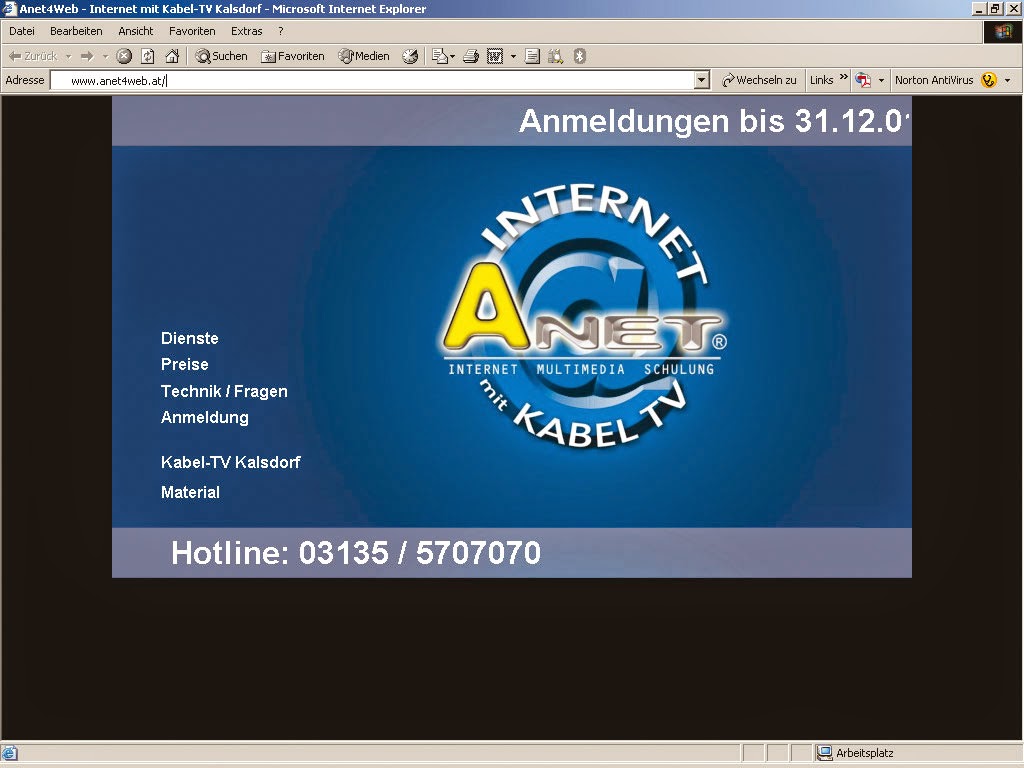
Task: Minimize the Internet Explorer window
Action: tap(979, 8)
